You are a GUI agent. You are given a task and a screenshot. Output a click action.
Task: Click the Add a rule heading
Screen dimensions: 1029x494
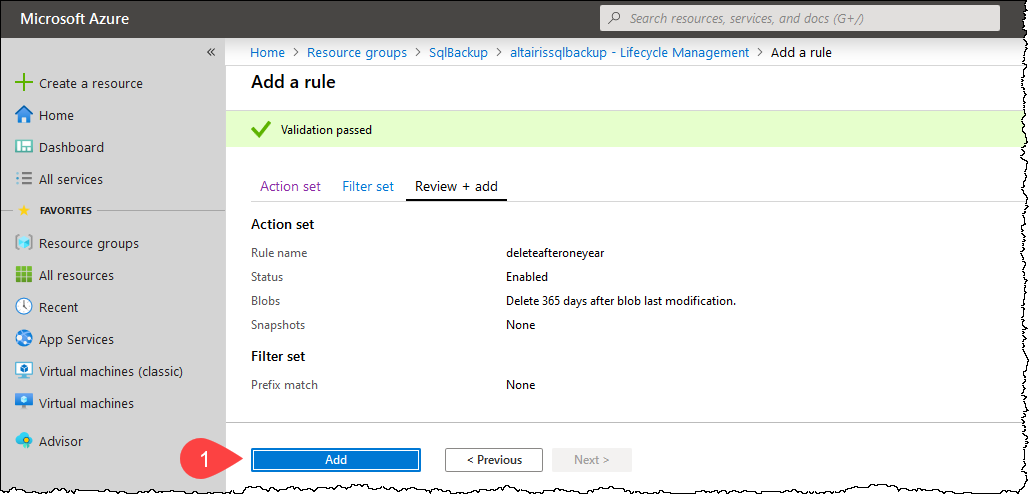293,82
